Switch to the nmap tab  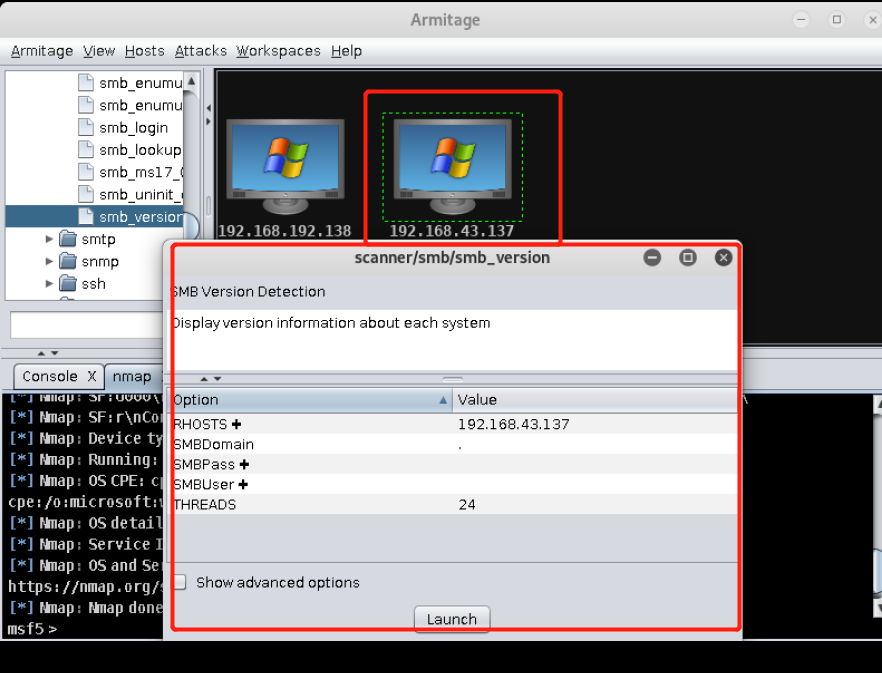[x=132, y=376]
